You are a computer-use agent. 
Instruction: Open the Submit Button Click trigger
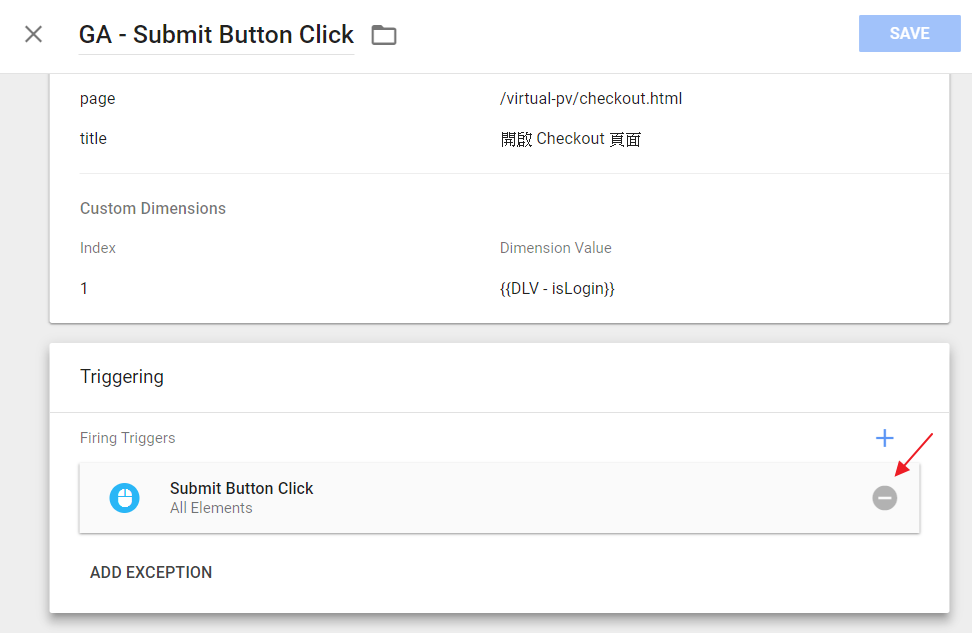(x=242, y=488)
